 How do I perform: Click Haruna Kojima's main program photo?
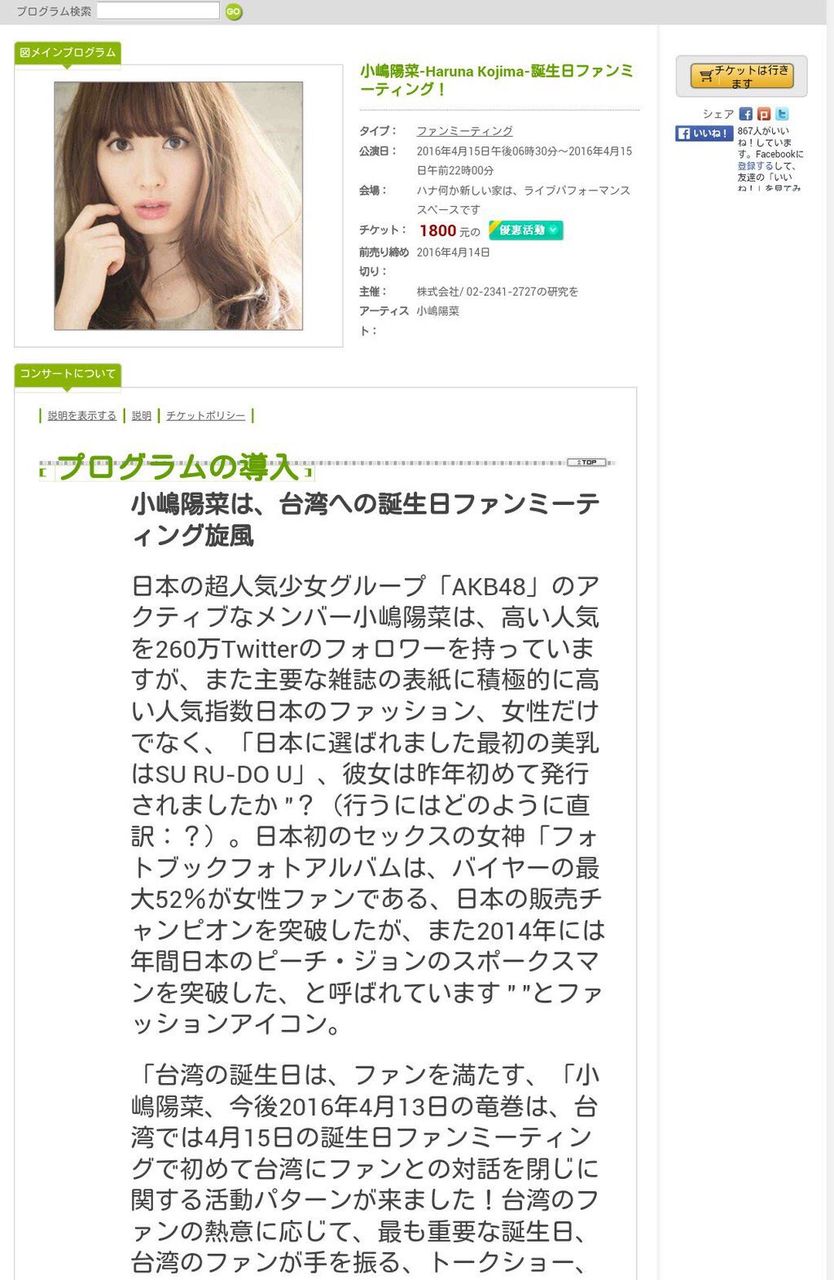point(178,206)
